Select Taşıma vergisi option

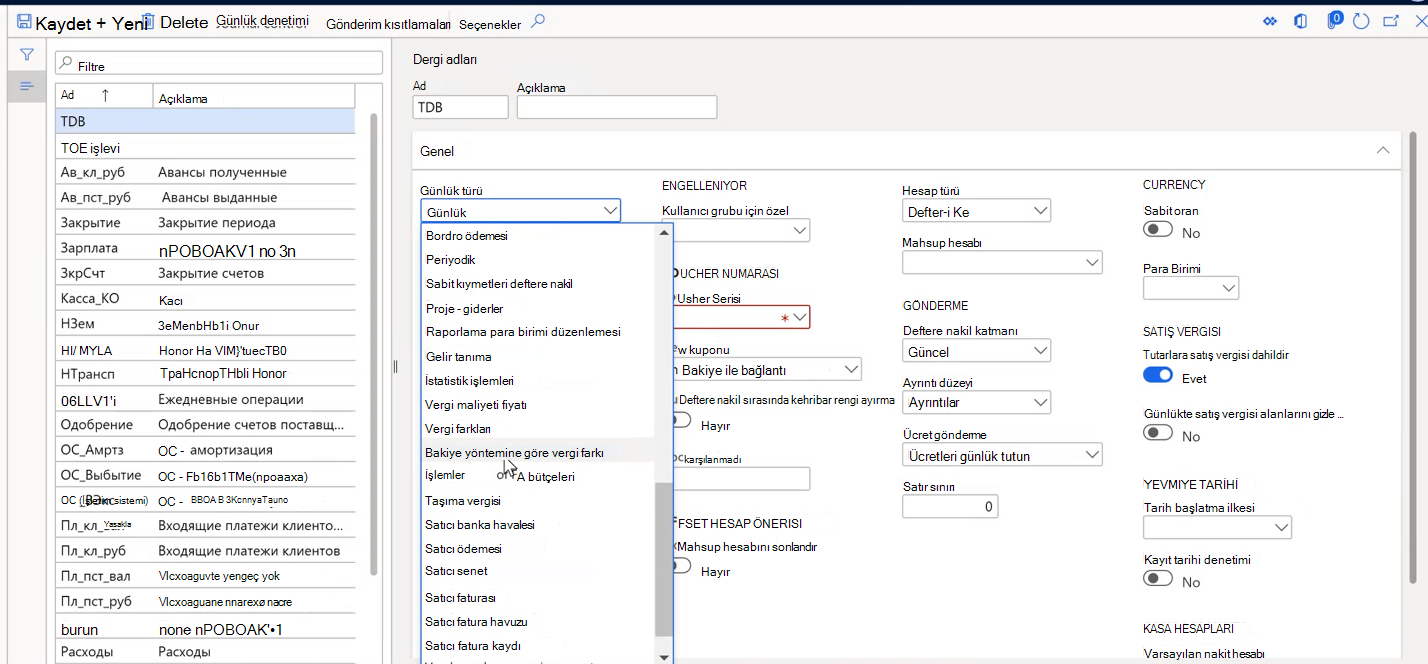coord(538,501)
